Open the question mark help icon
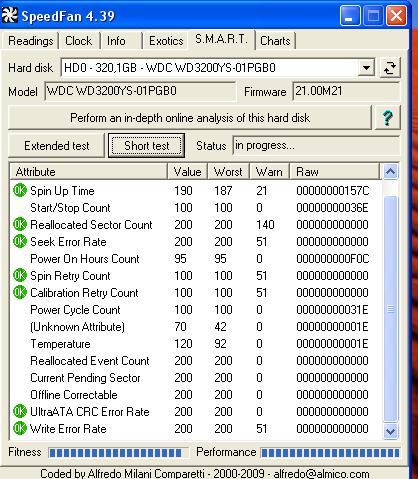 tap(387, 118)
